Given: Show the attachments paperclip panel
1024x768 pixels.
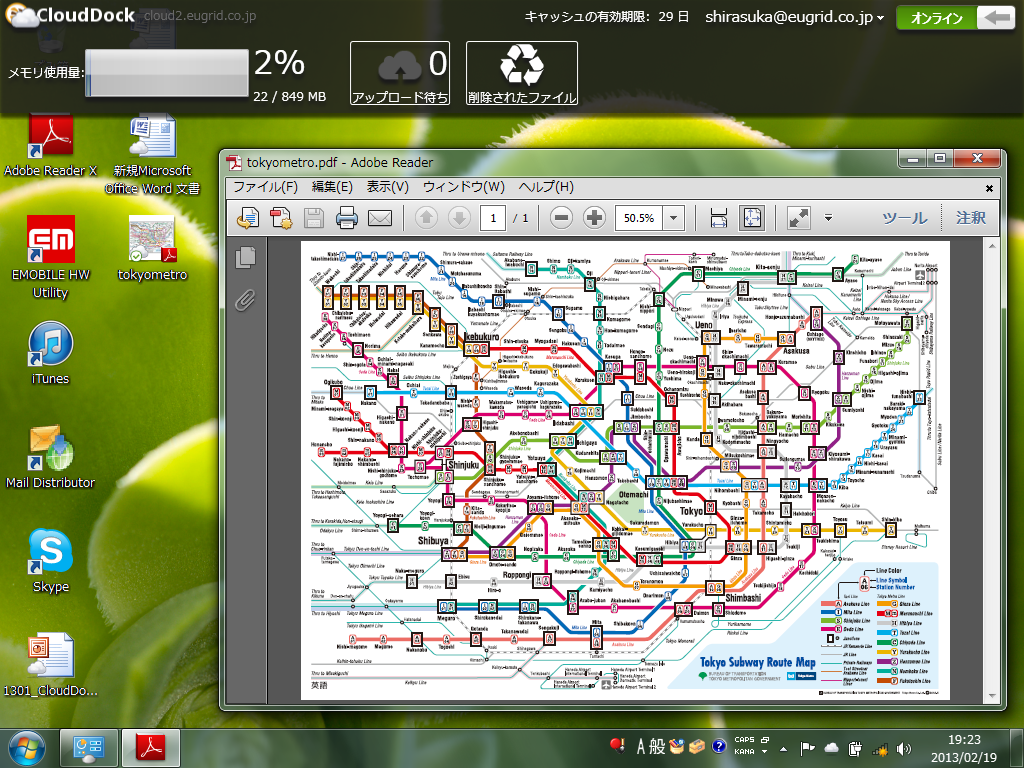Looking at the screenshot, I should point(246,300).
